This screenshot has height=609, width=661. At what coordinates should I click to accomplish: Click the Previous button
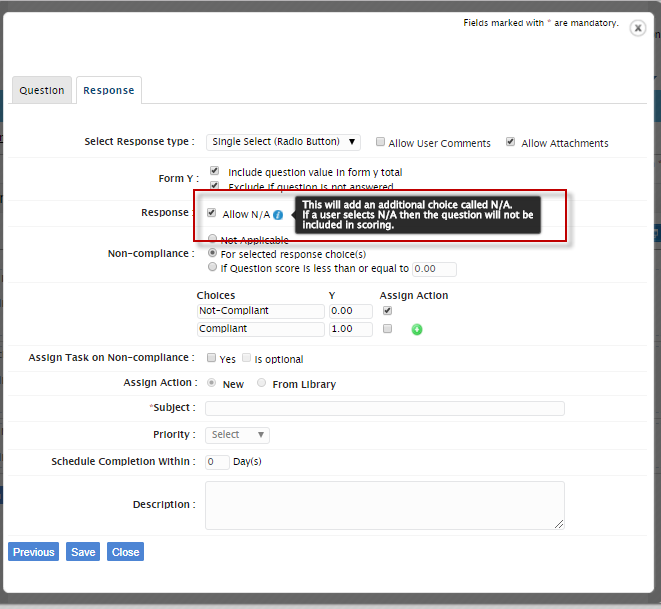[x=34, y=552]
